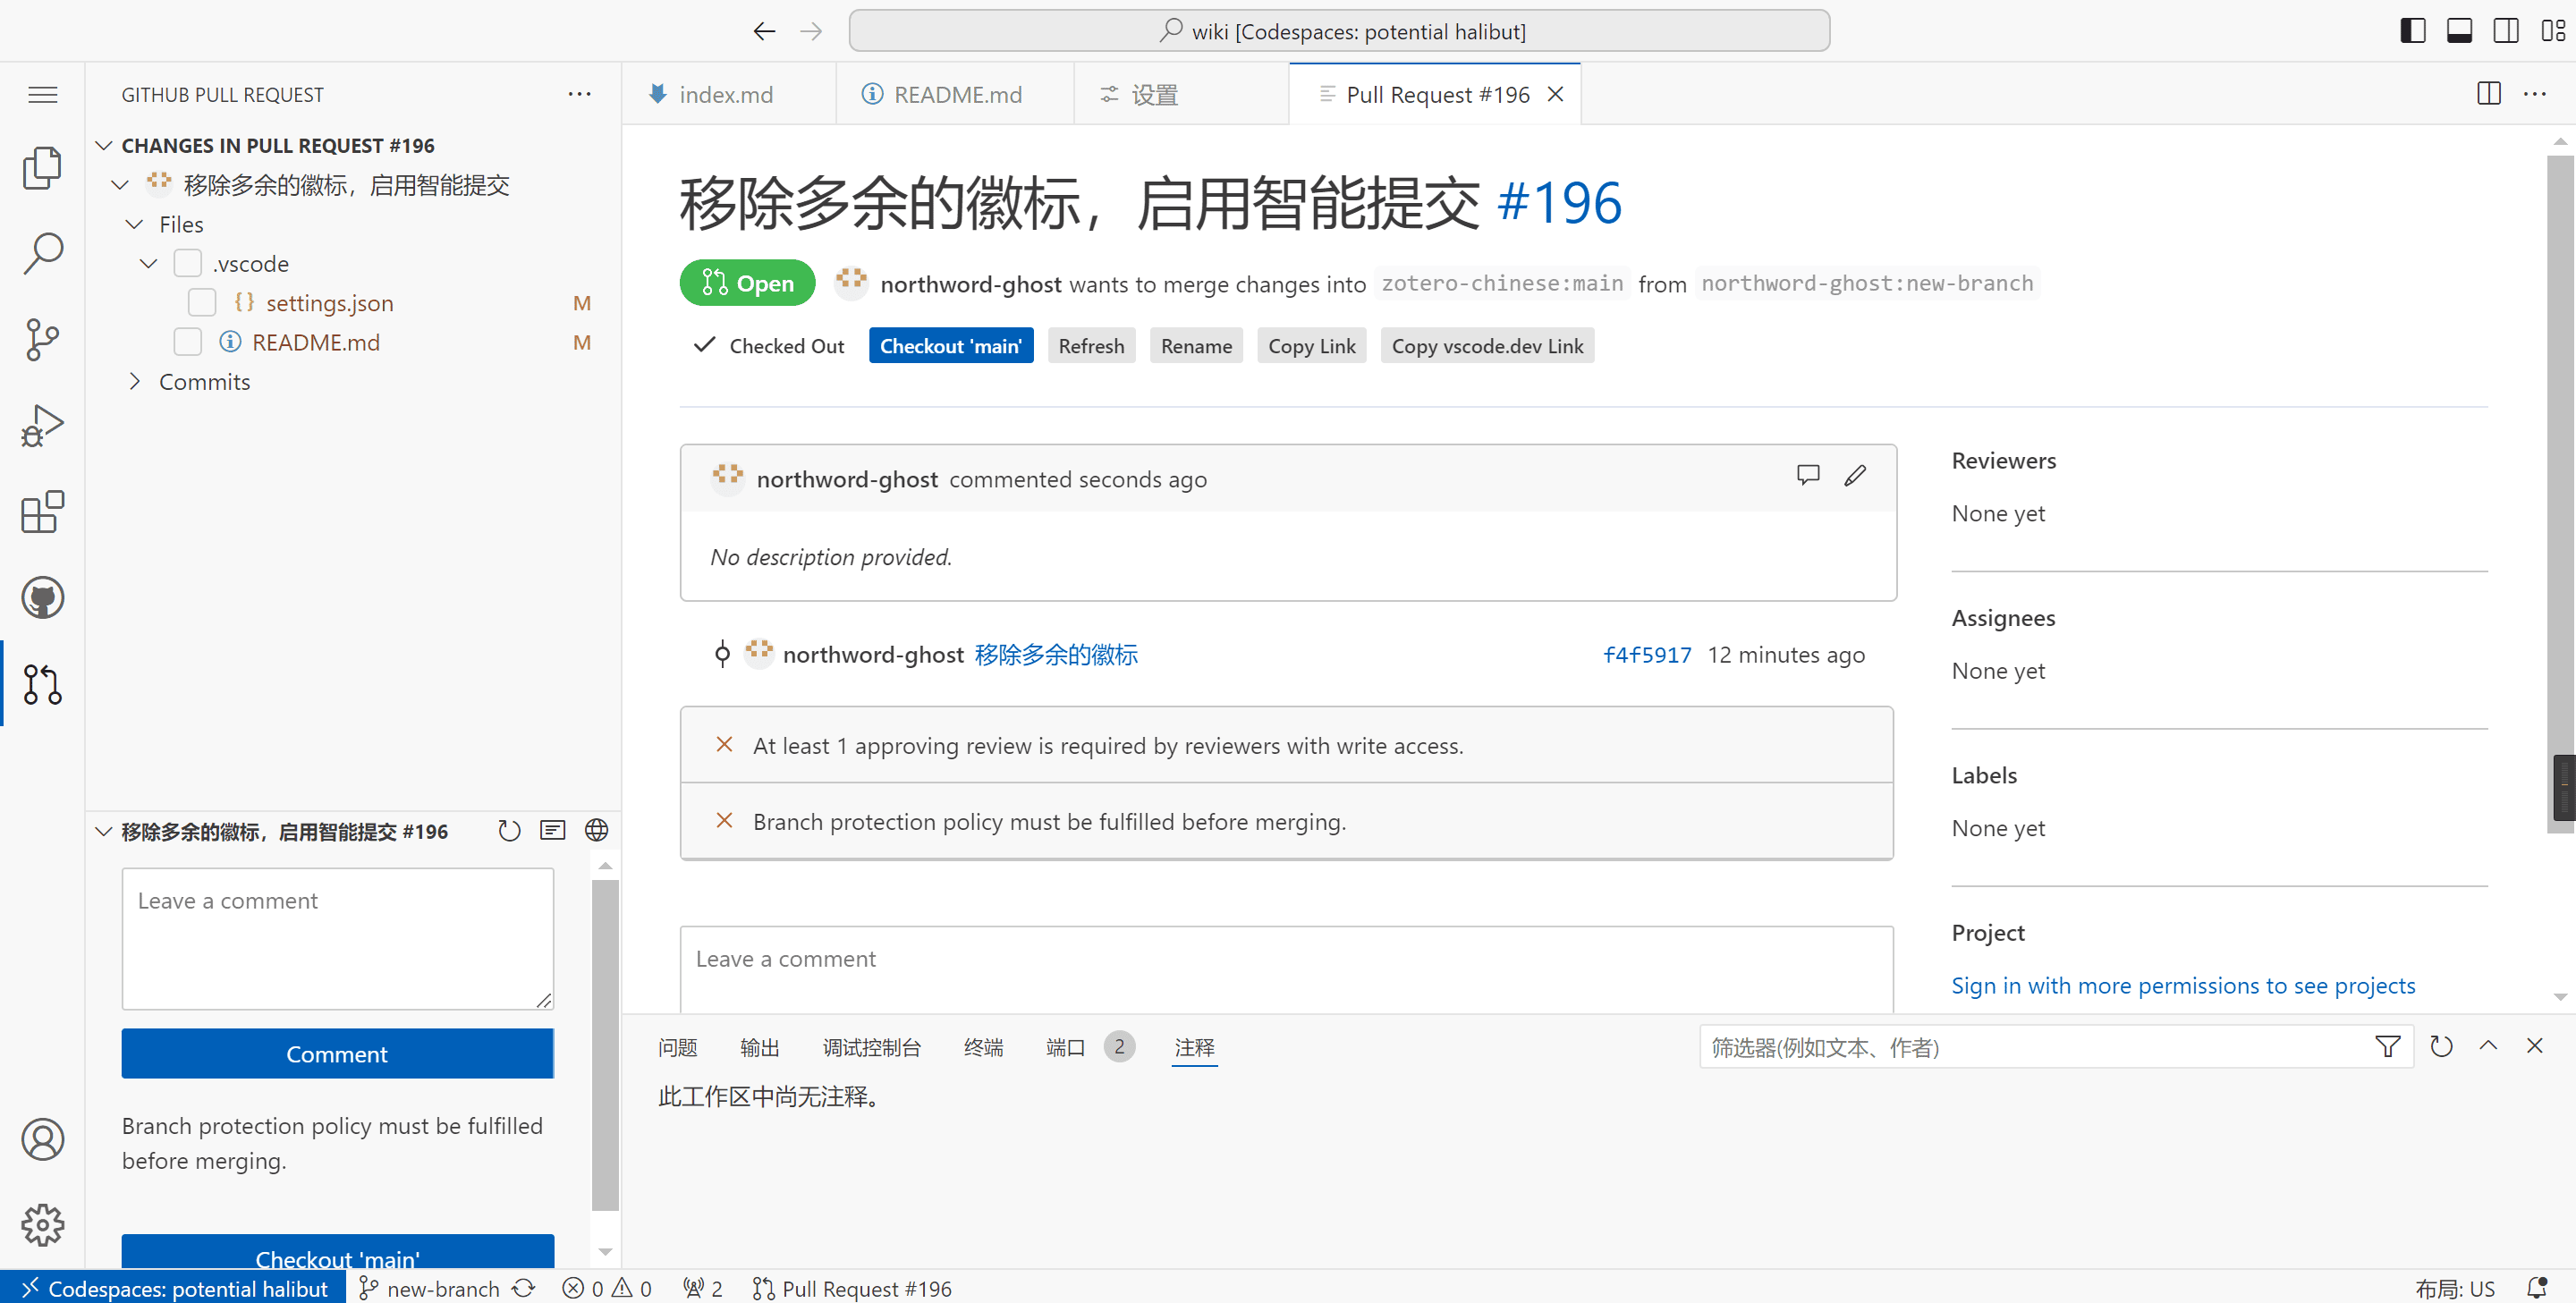Collapse the Files tree section
This screenshot has width=2576, height=1303.
coord(135,224)
